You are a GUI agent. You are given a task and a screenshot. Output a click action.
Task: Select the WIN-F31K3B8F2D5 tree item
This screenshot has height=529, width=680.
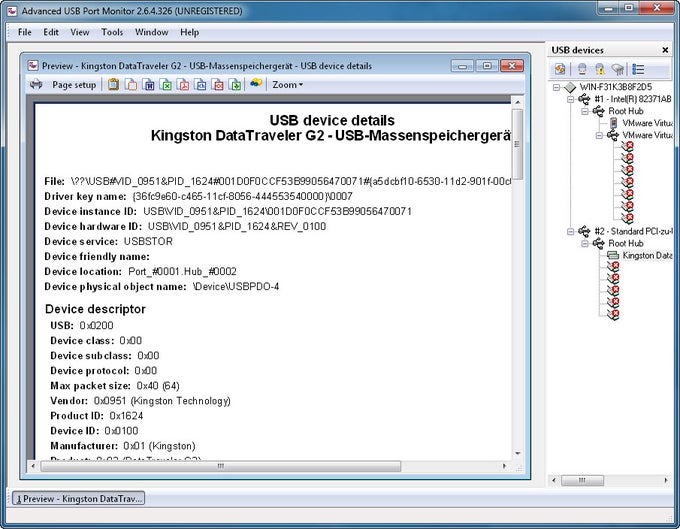point(616,87)
